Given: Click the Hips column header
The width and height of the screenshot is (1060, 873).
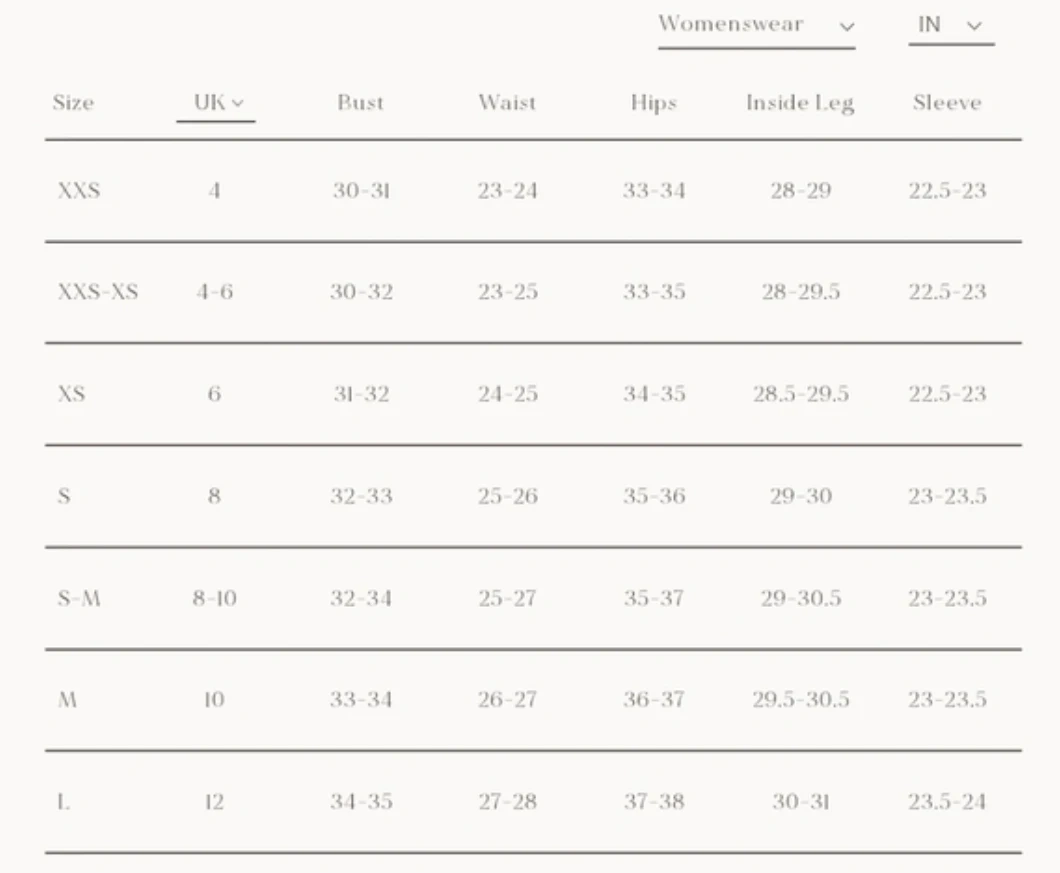Looking at the screenshot, I should tap(653, 103).
